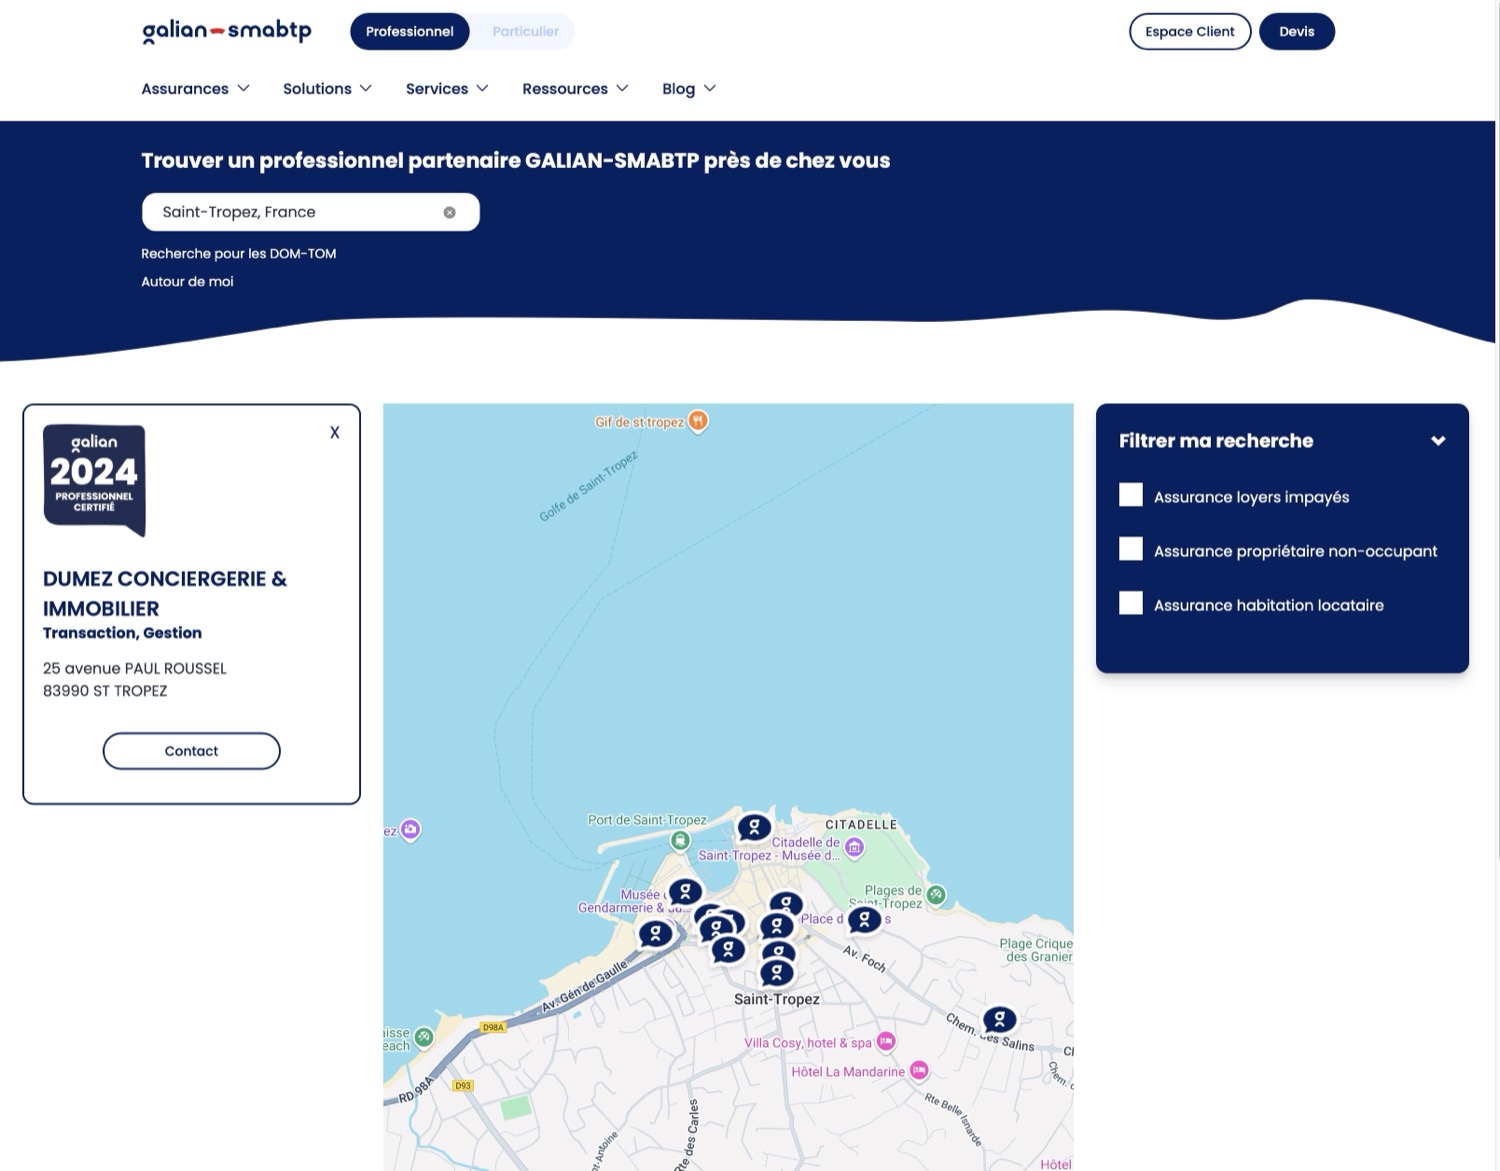Clear the Saint-Tropez location search field

(450, 212)
